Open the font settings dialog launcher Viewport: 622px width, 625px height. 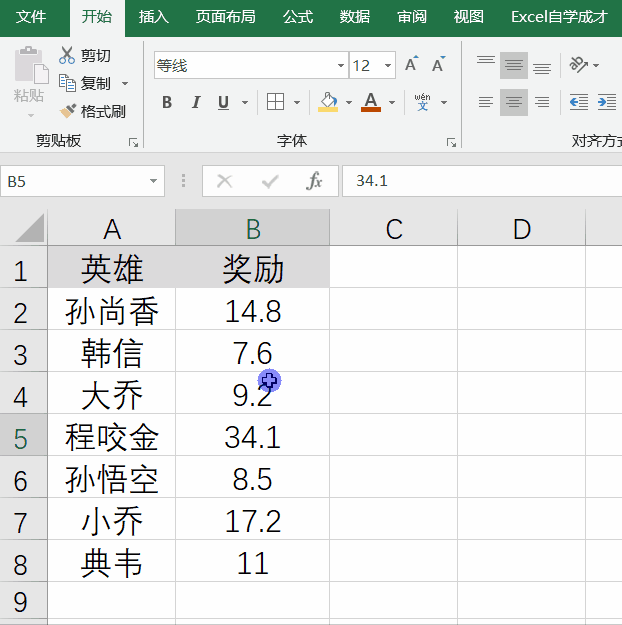451,142
